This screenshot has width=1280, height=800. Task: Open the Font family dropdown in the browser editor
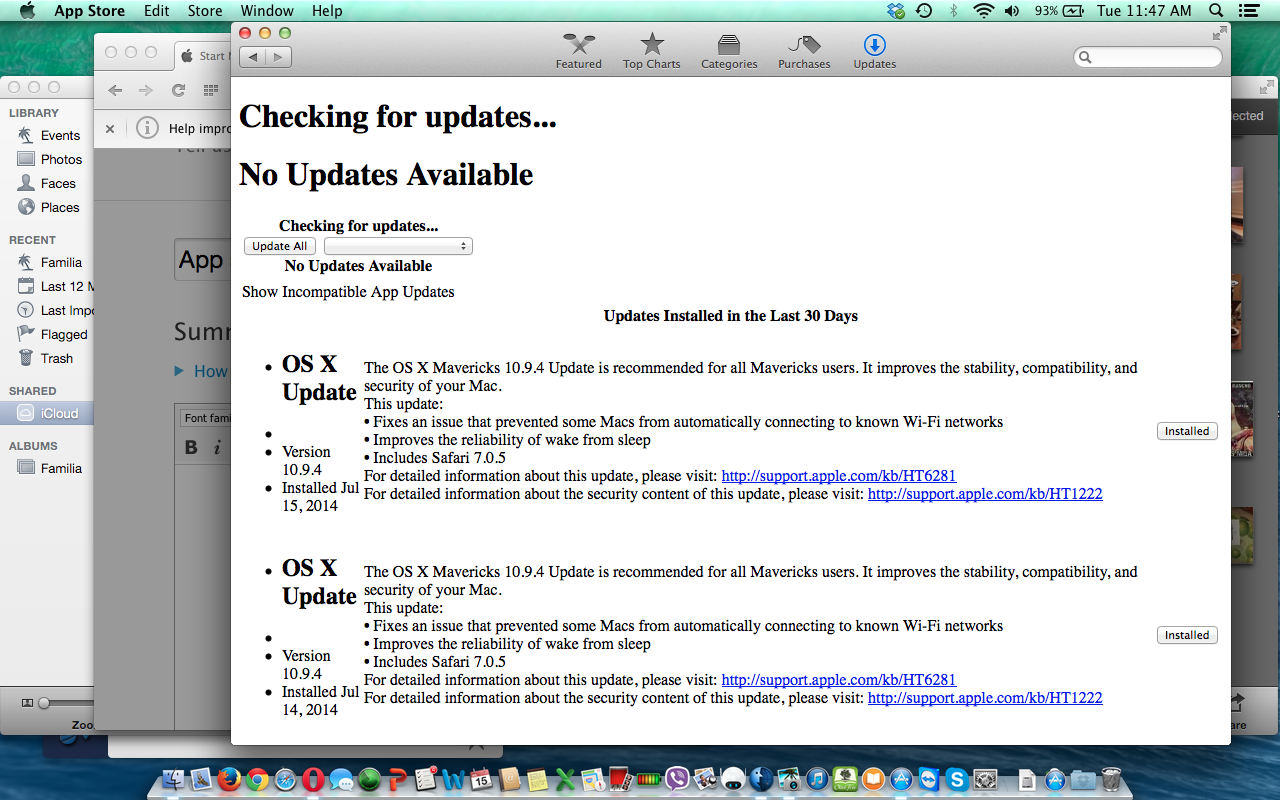click(x=206, y=418)
